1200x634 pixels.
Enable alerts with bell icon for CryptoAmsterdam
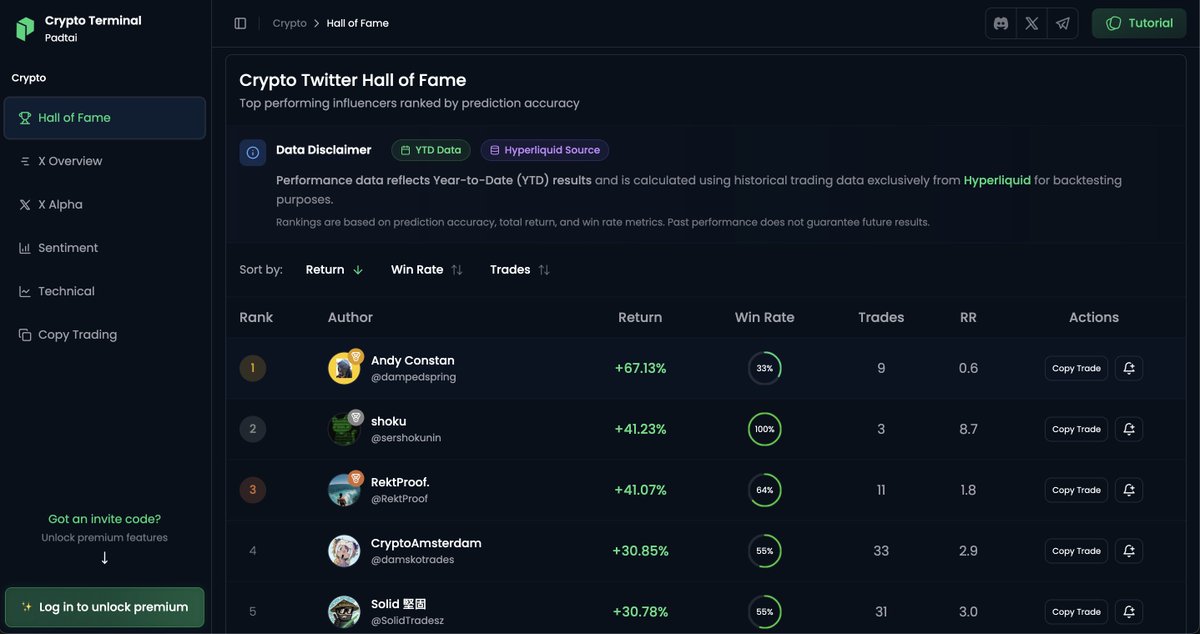point(1129,551)
